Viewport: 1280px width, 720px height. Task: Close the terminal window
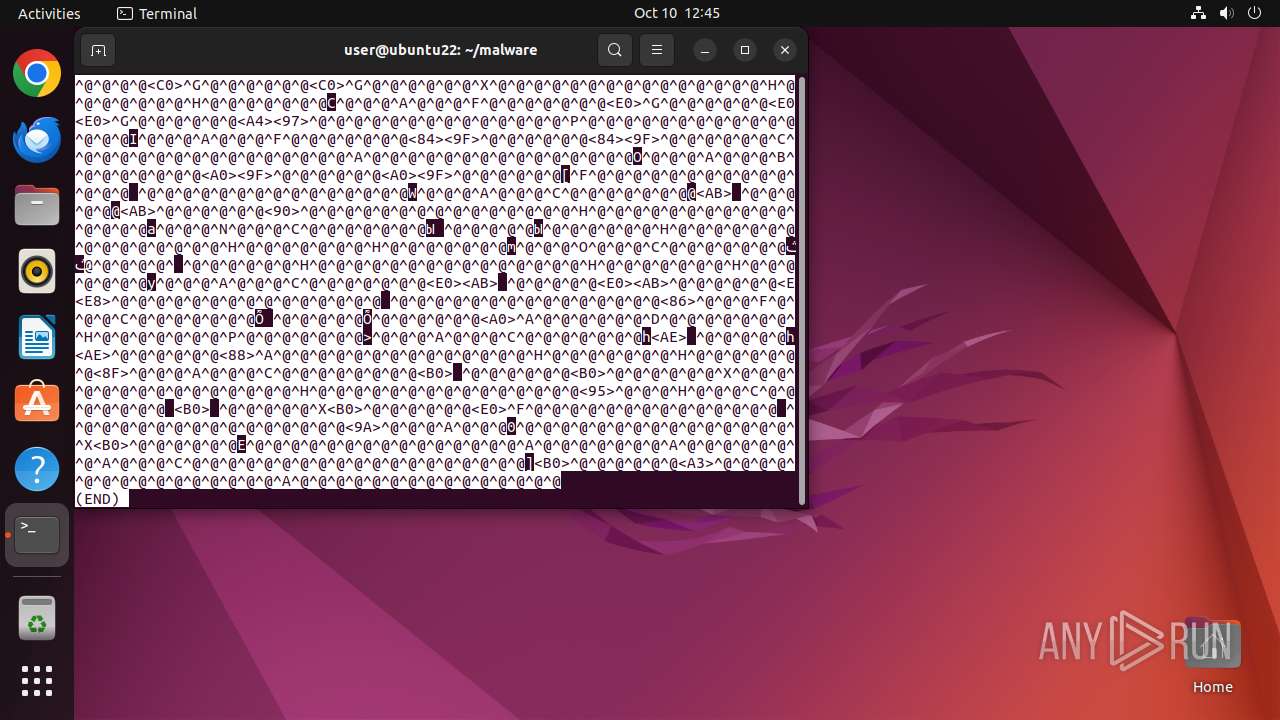(785, 50)
